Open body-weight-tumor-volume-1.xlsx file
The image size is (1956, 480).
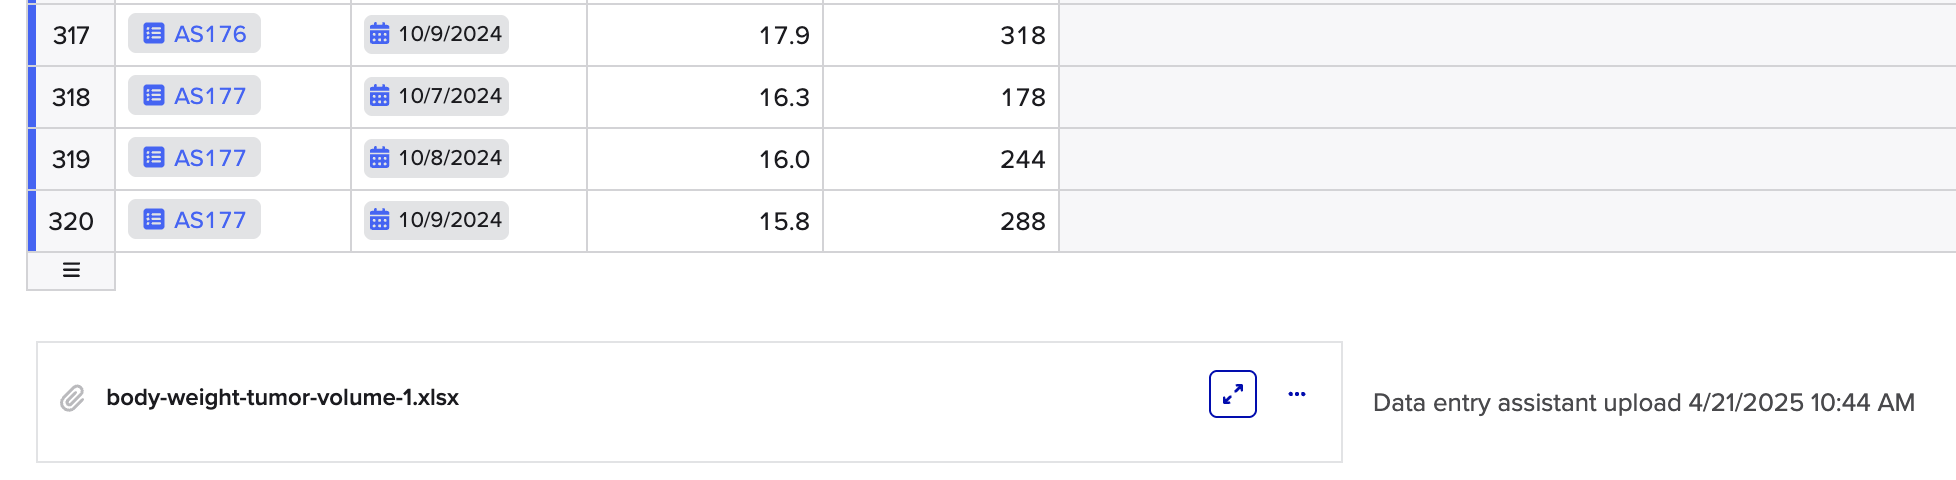click(x=282, y=398)
